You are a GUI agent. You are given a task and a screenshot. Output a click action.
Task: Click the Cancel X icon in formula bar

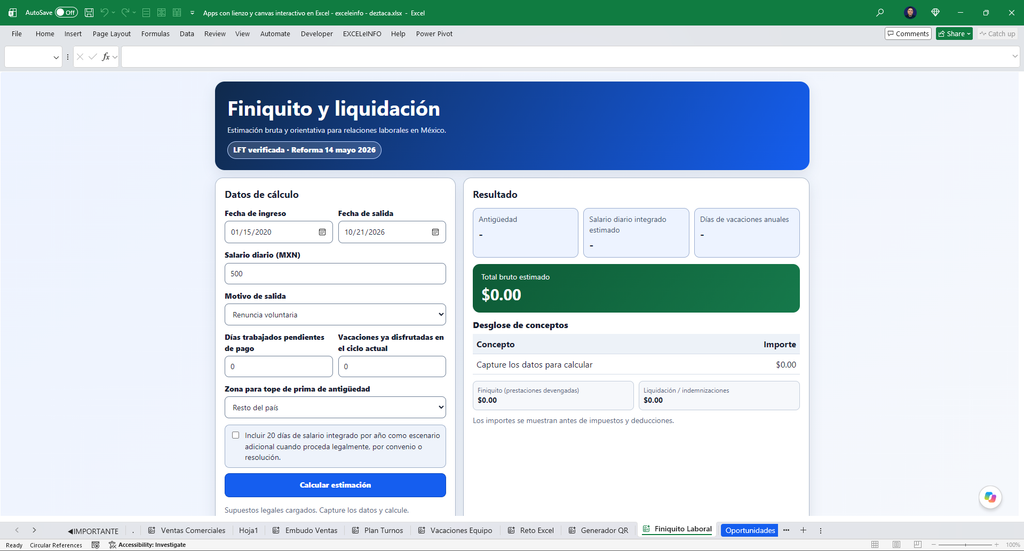pyautogui.click(x=80, y=57)
